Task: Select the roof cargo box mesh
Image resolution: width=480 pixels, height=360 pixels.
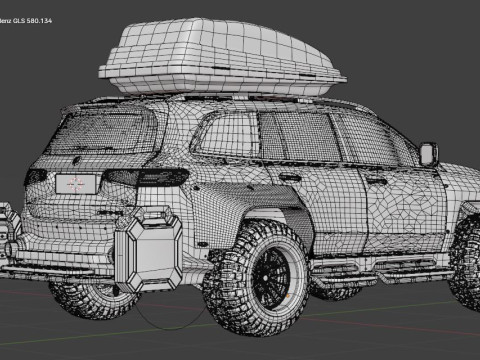Action: coord(222,57)
